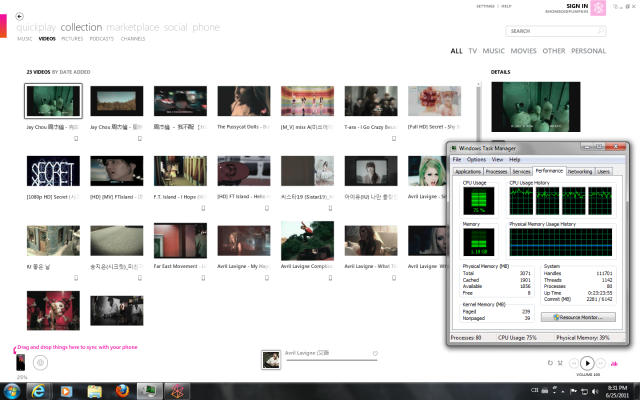Click the heart rating icon for current track
Screen dimensions: 640x400
(375, 353)
